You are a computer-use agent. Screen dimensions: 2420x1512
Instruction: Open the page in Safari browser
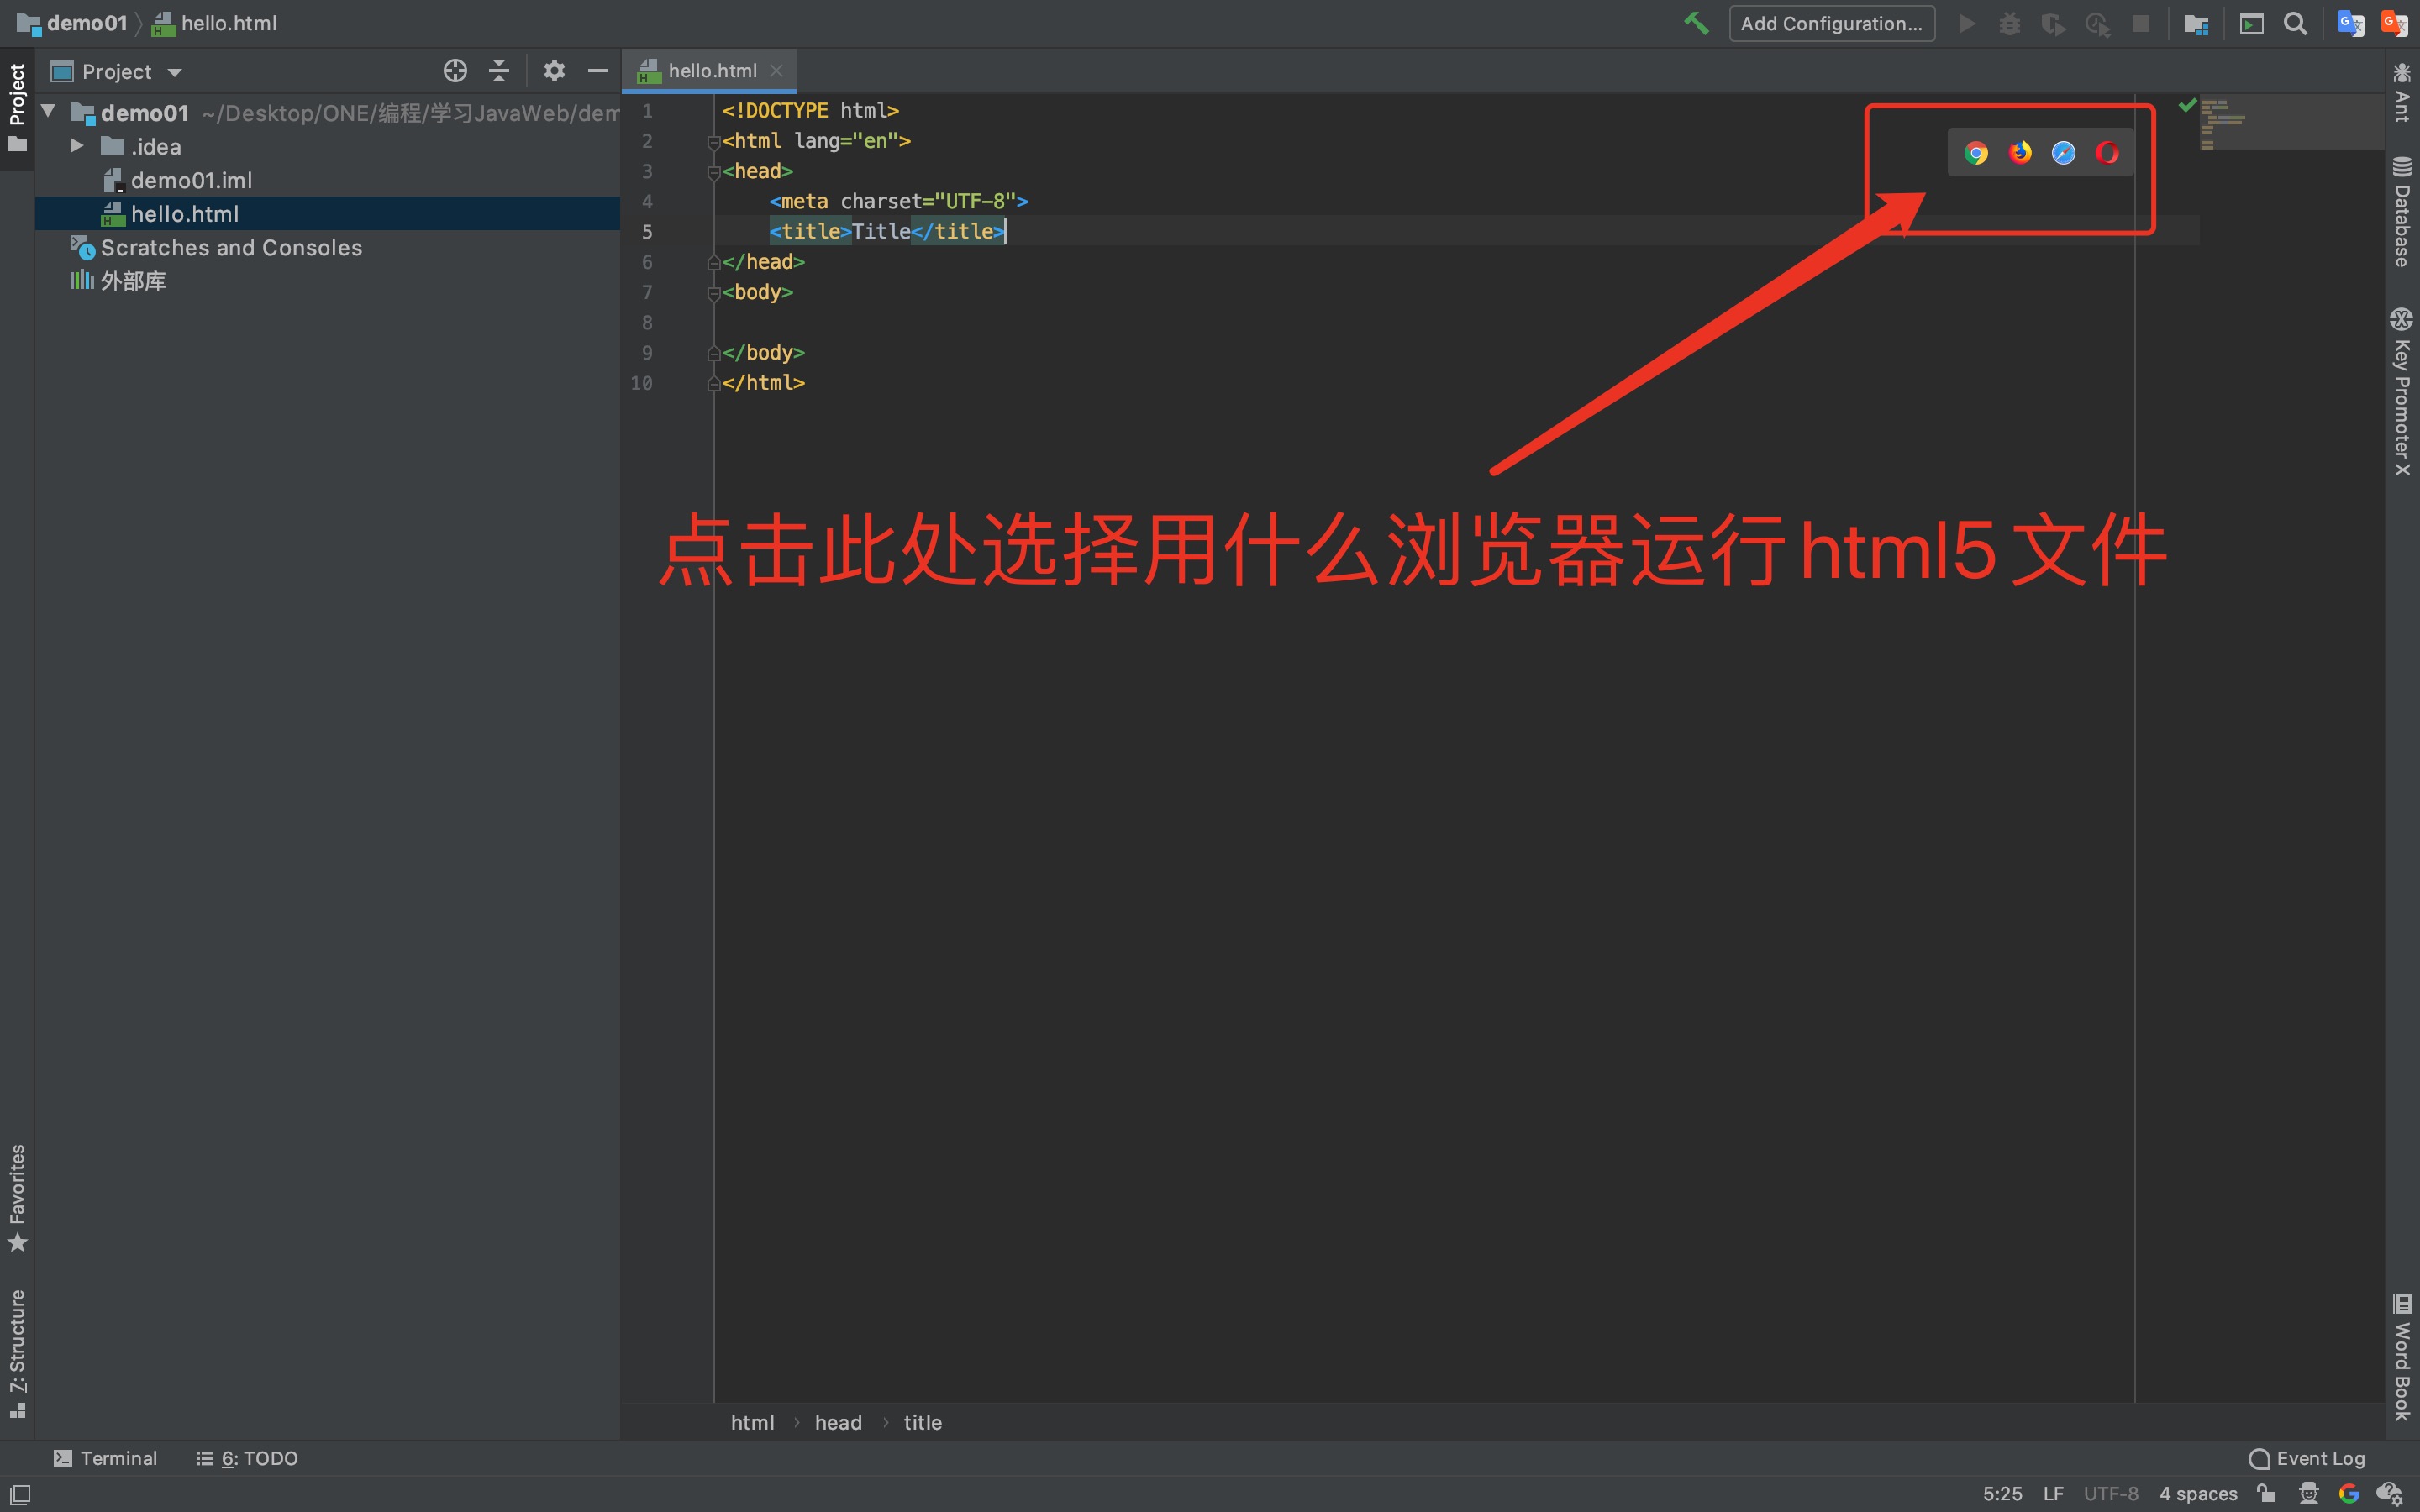tap(2064, 152)
